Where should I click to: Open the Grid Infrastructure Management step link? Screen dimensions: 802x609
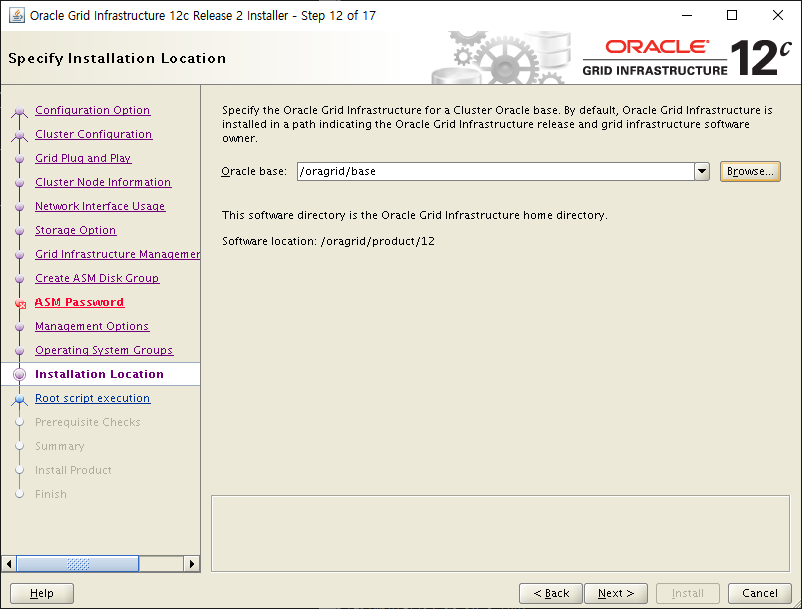coord(117,254)
